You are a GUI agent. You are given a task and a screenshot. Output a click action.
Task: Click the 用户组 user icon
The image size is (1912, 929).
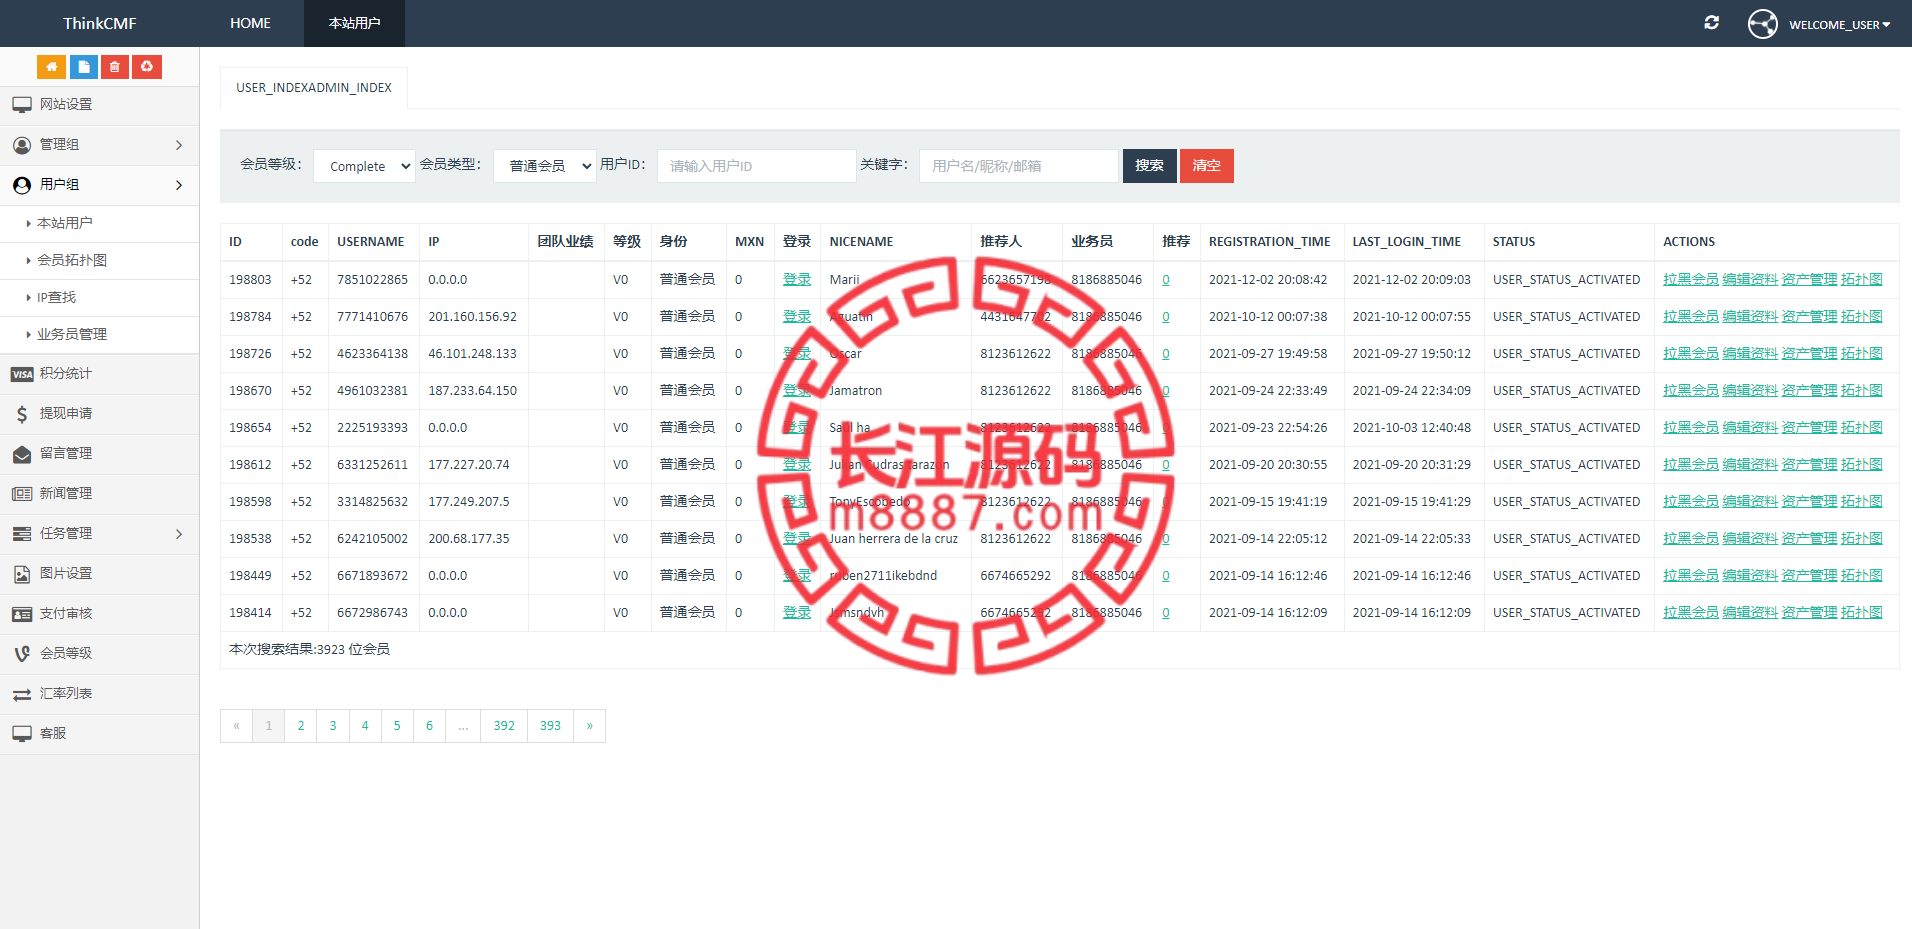[22, 185]
